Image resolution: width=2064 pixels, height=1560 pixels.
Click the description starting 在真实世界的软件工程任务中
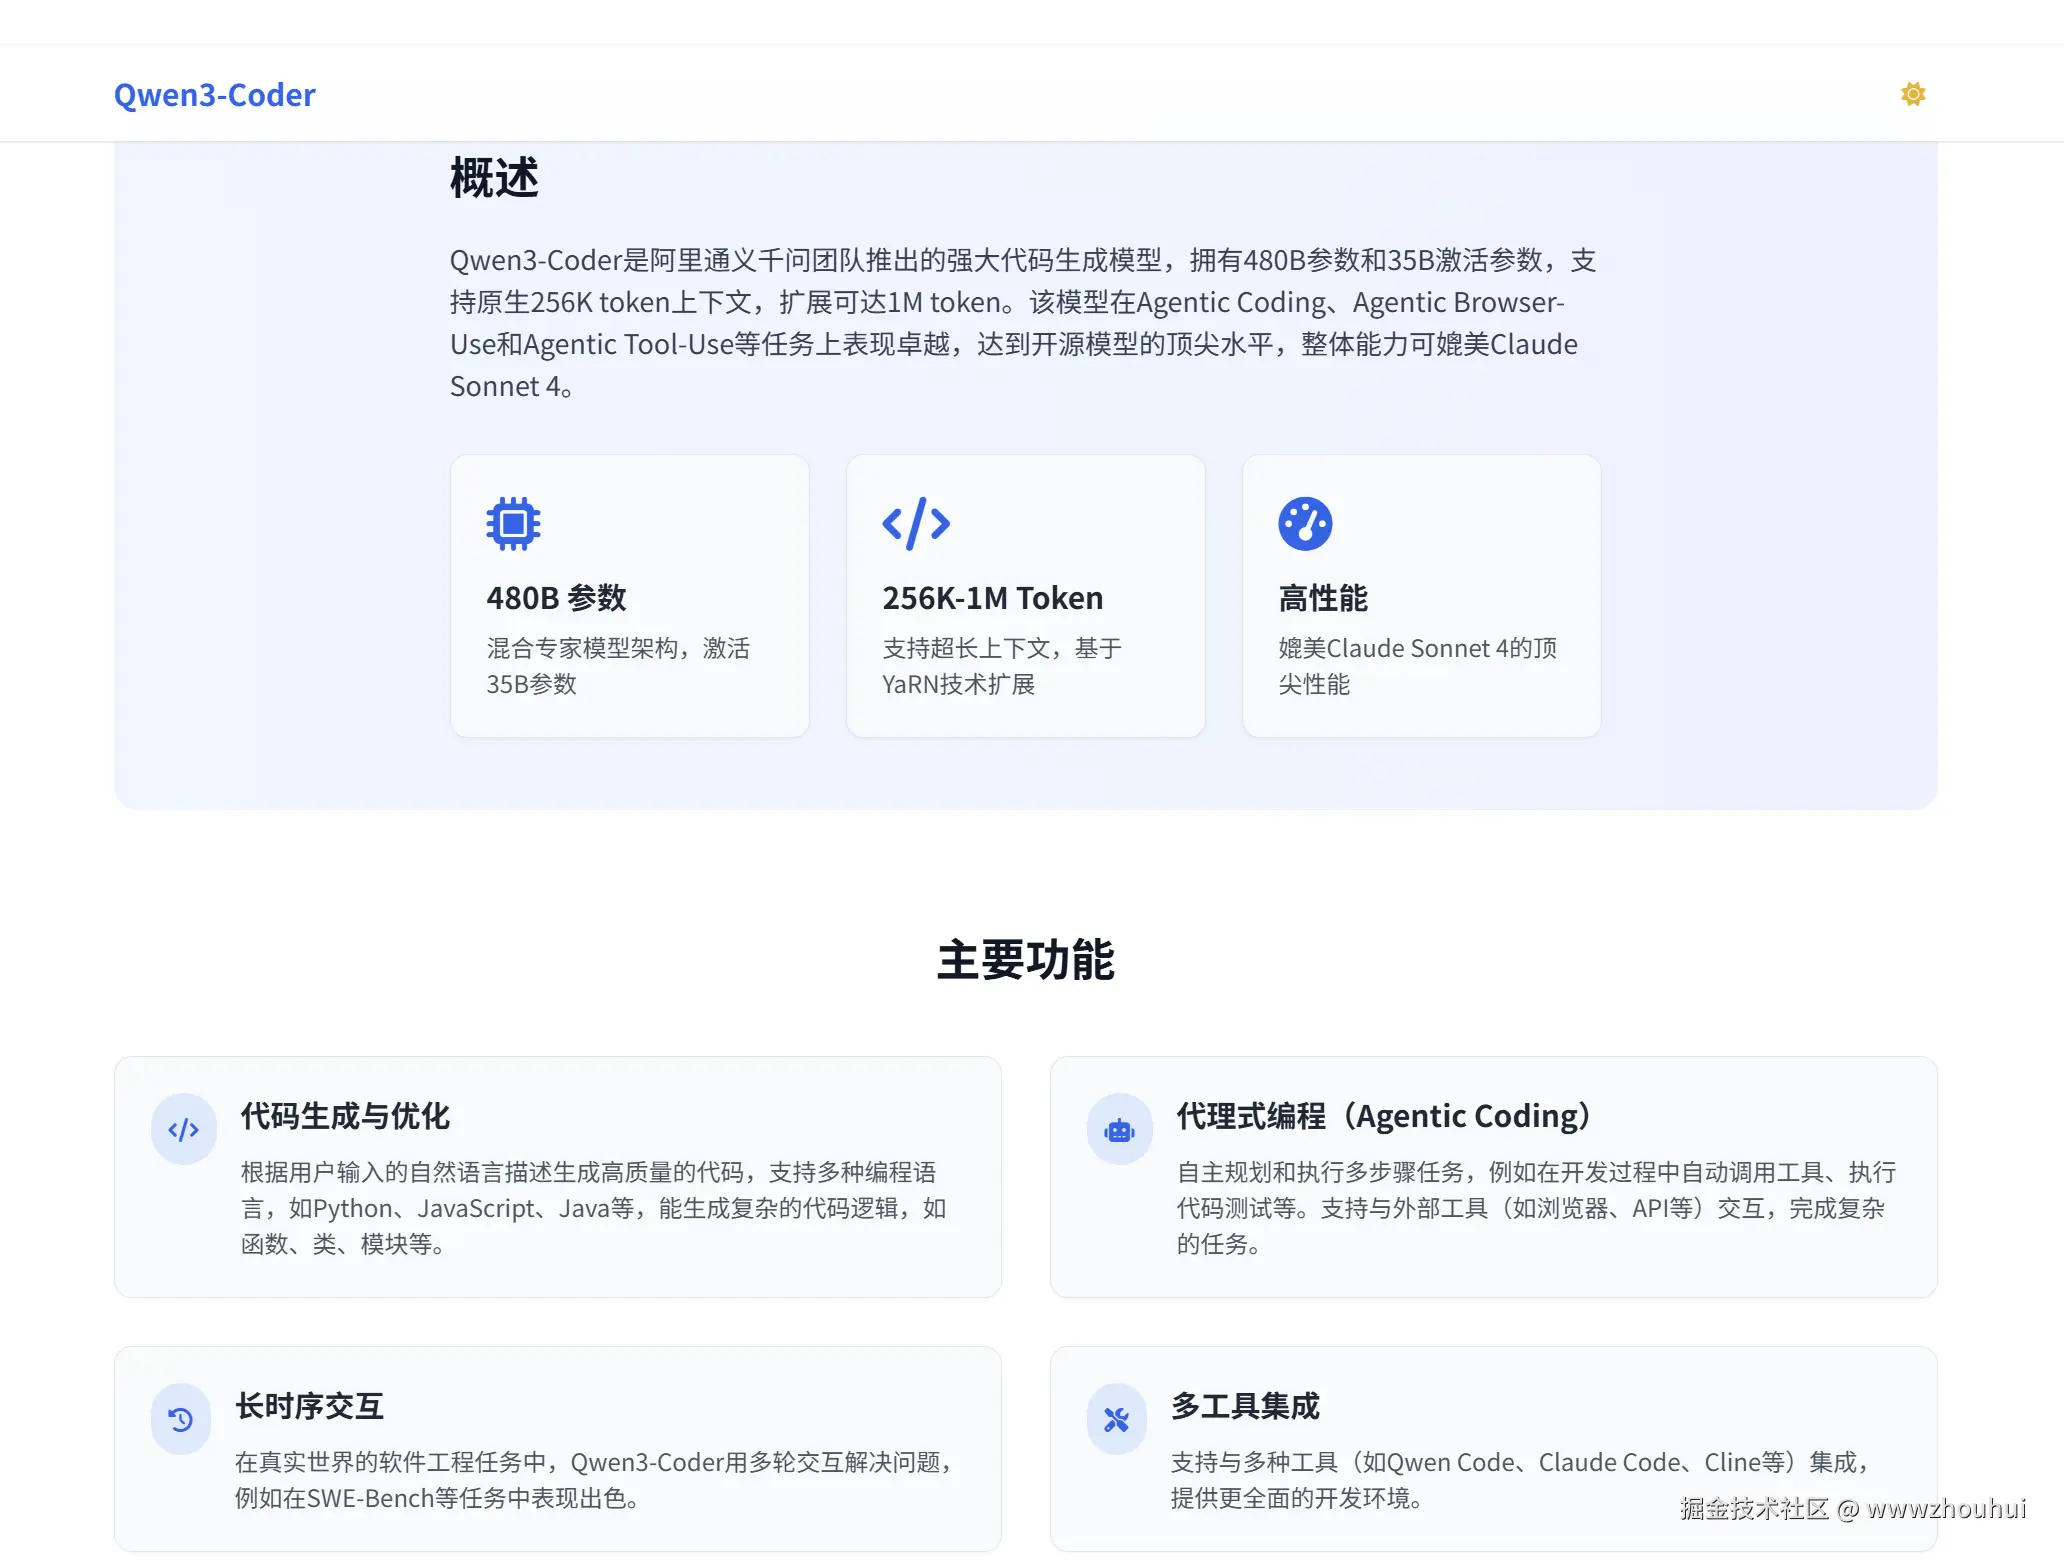(593, 1480)
